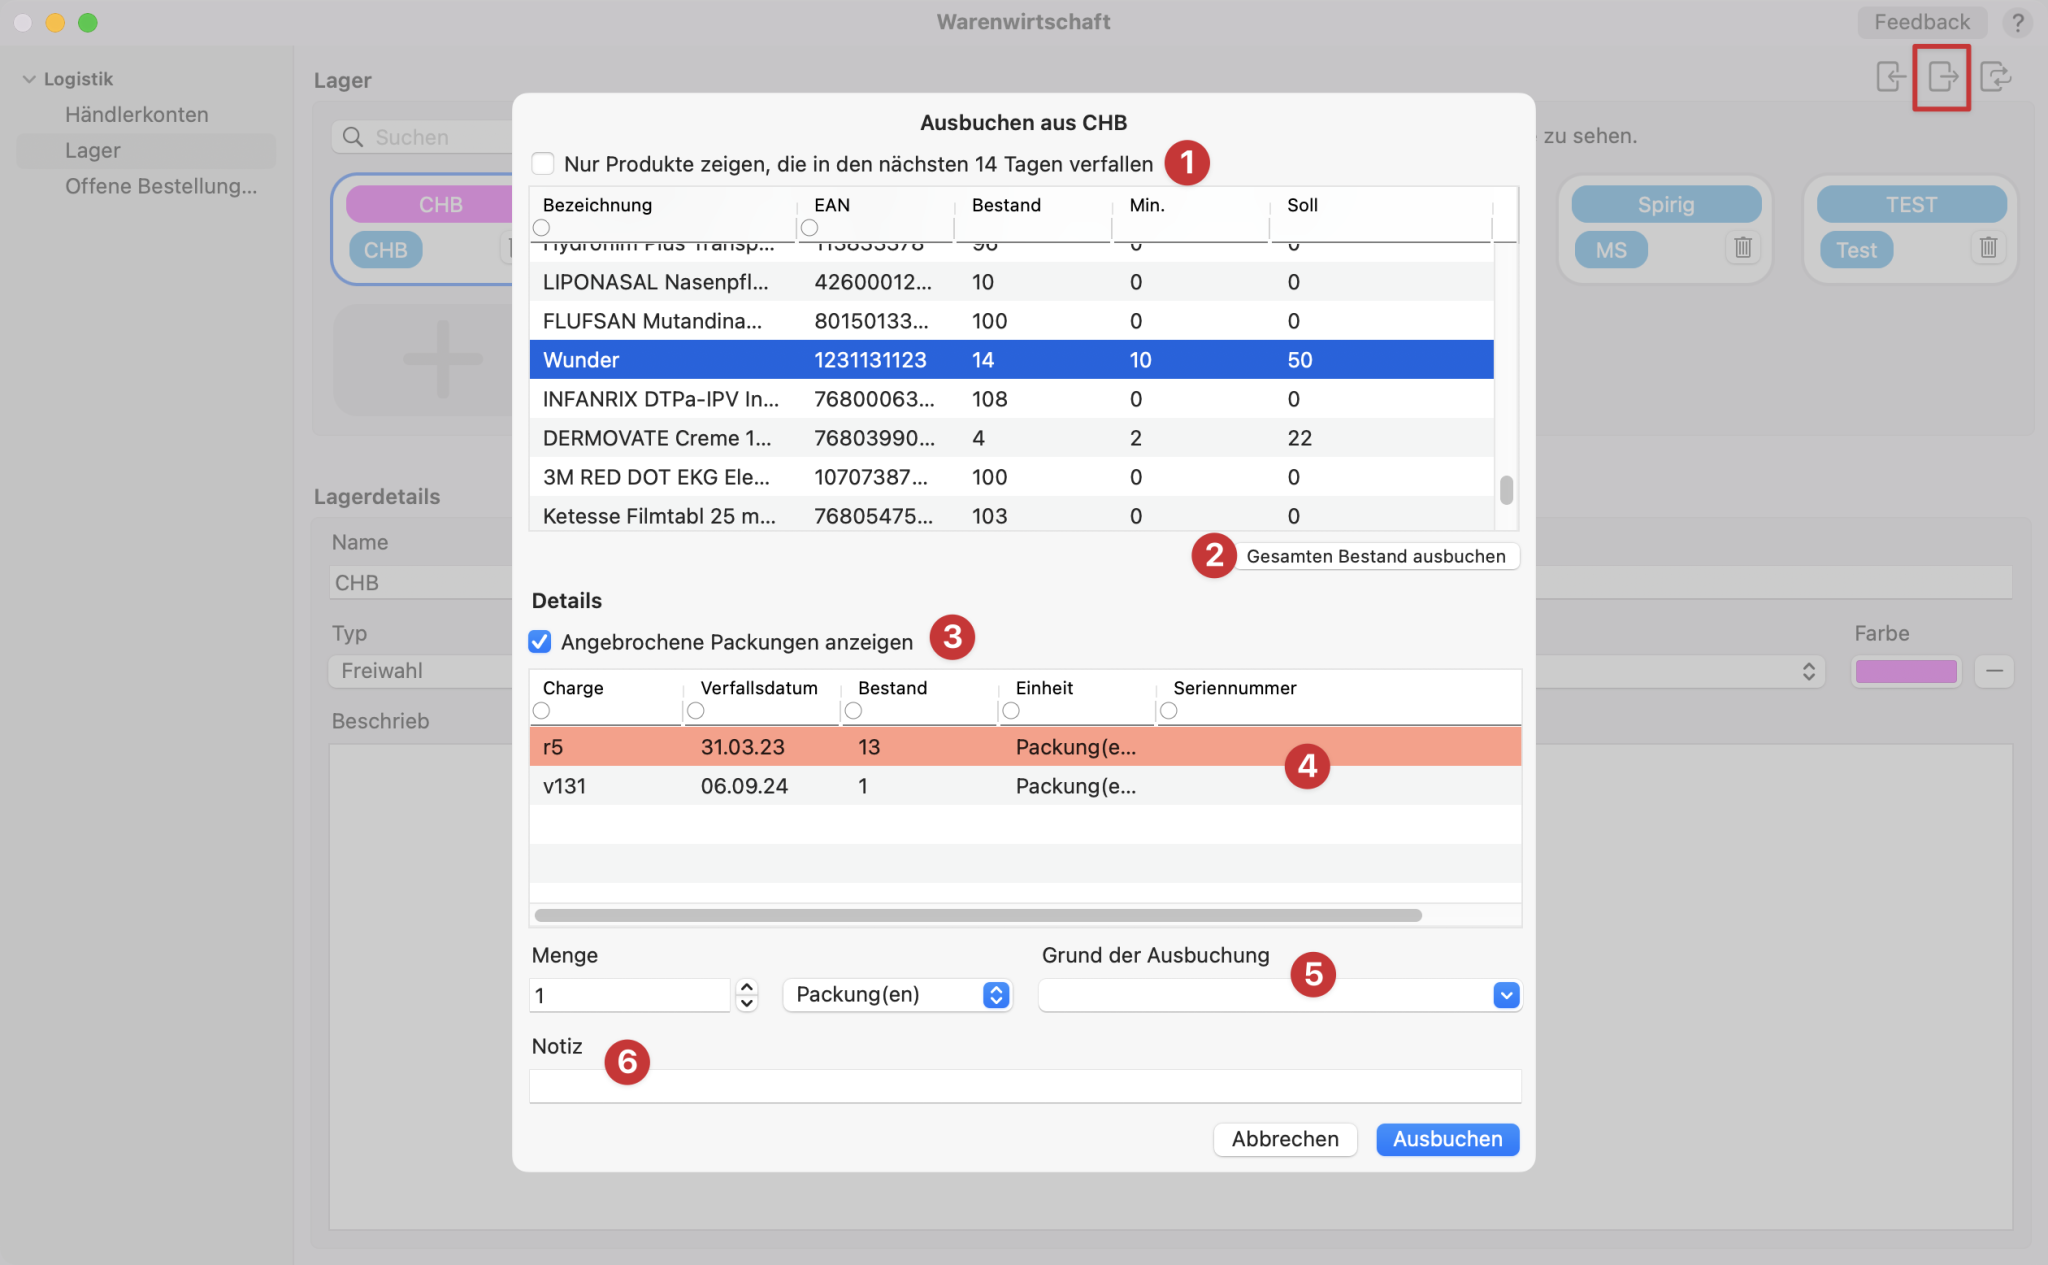
Task: Select the CHB tab in warehouse list
Action: coord(439,203)
